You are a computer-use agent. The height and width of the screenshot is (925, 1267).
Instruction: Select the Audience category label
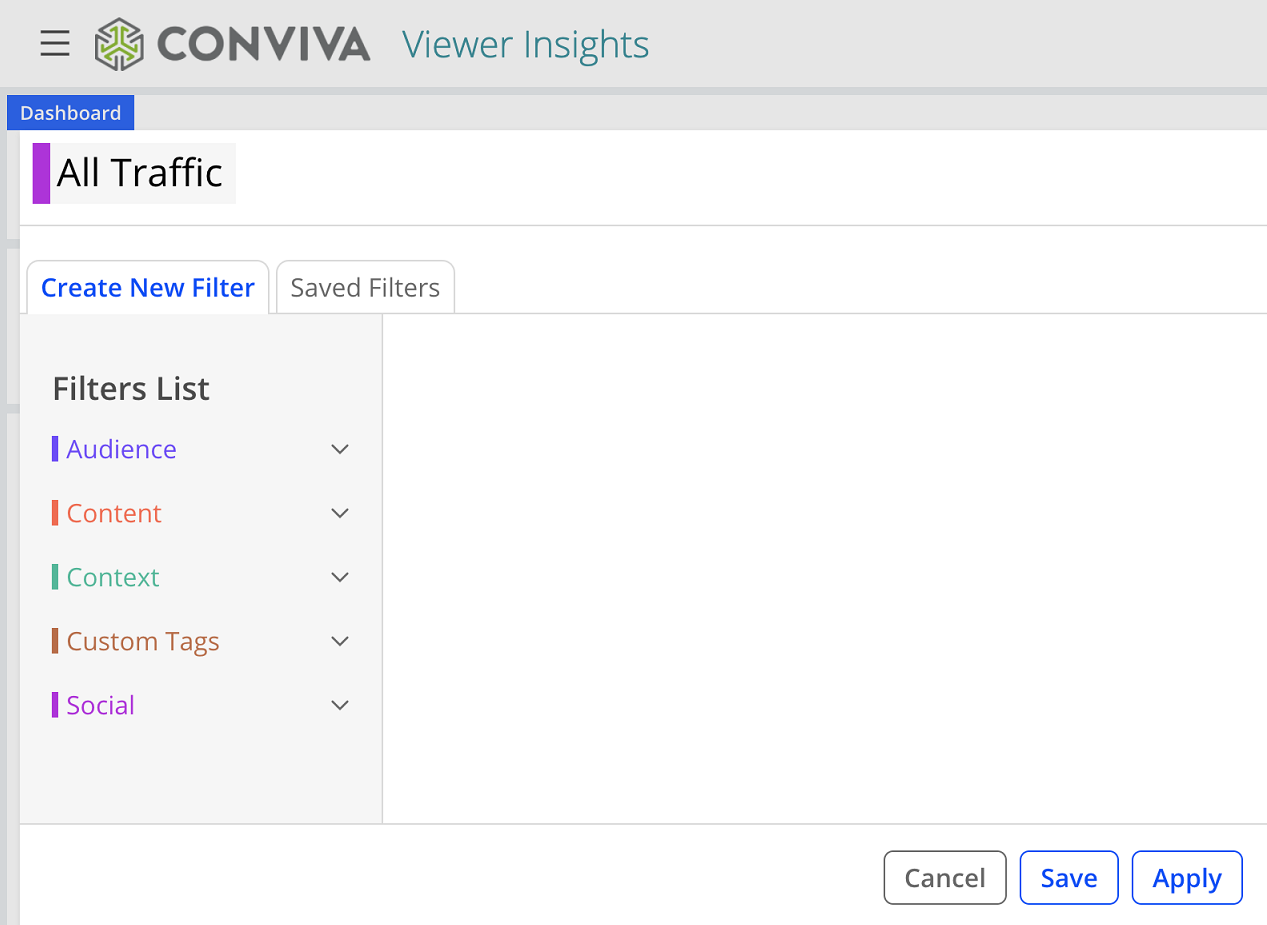121,449
